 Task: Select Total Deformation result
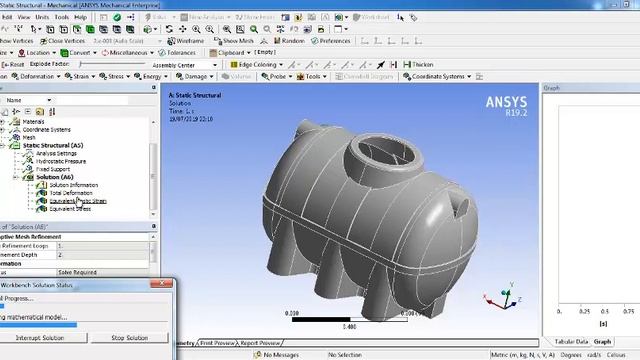[71, 193]
